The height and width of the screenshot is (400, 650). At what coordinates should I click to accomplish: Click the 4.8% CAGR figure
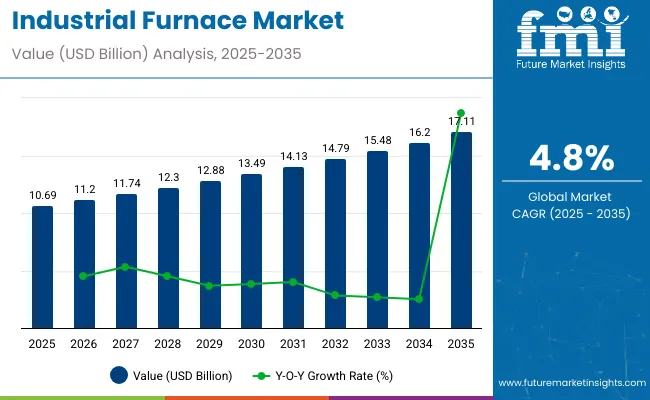click(572, 158)
